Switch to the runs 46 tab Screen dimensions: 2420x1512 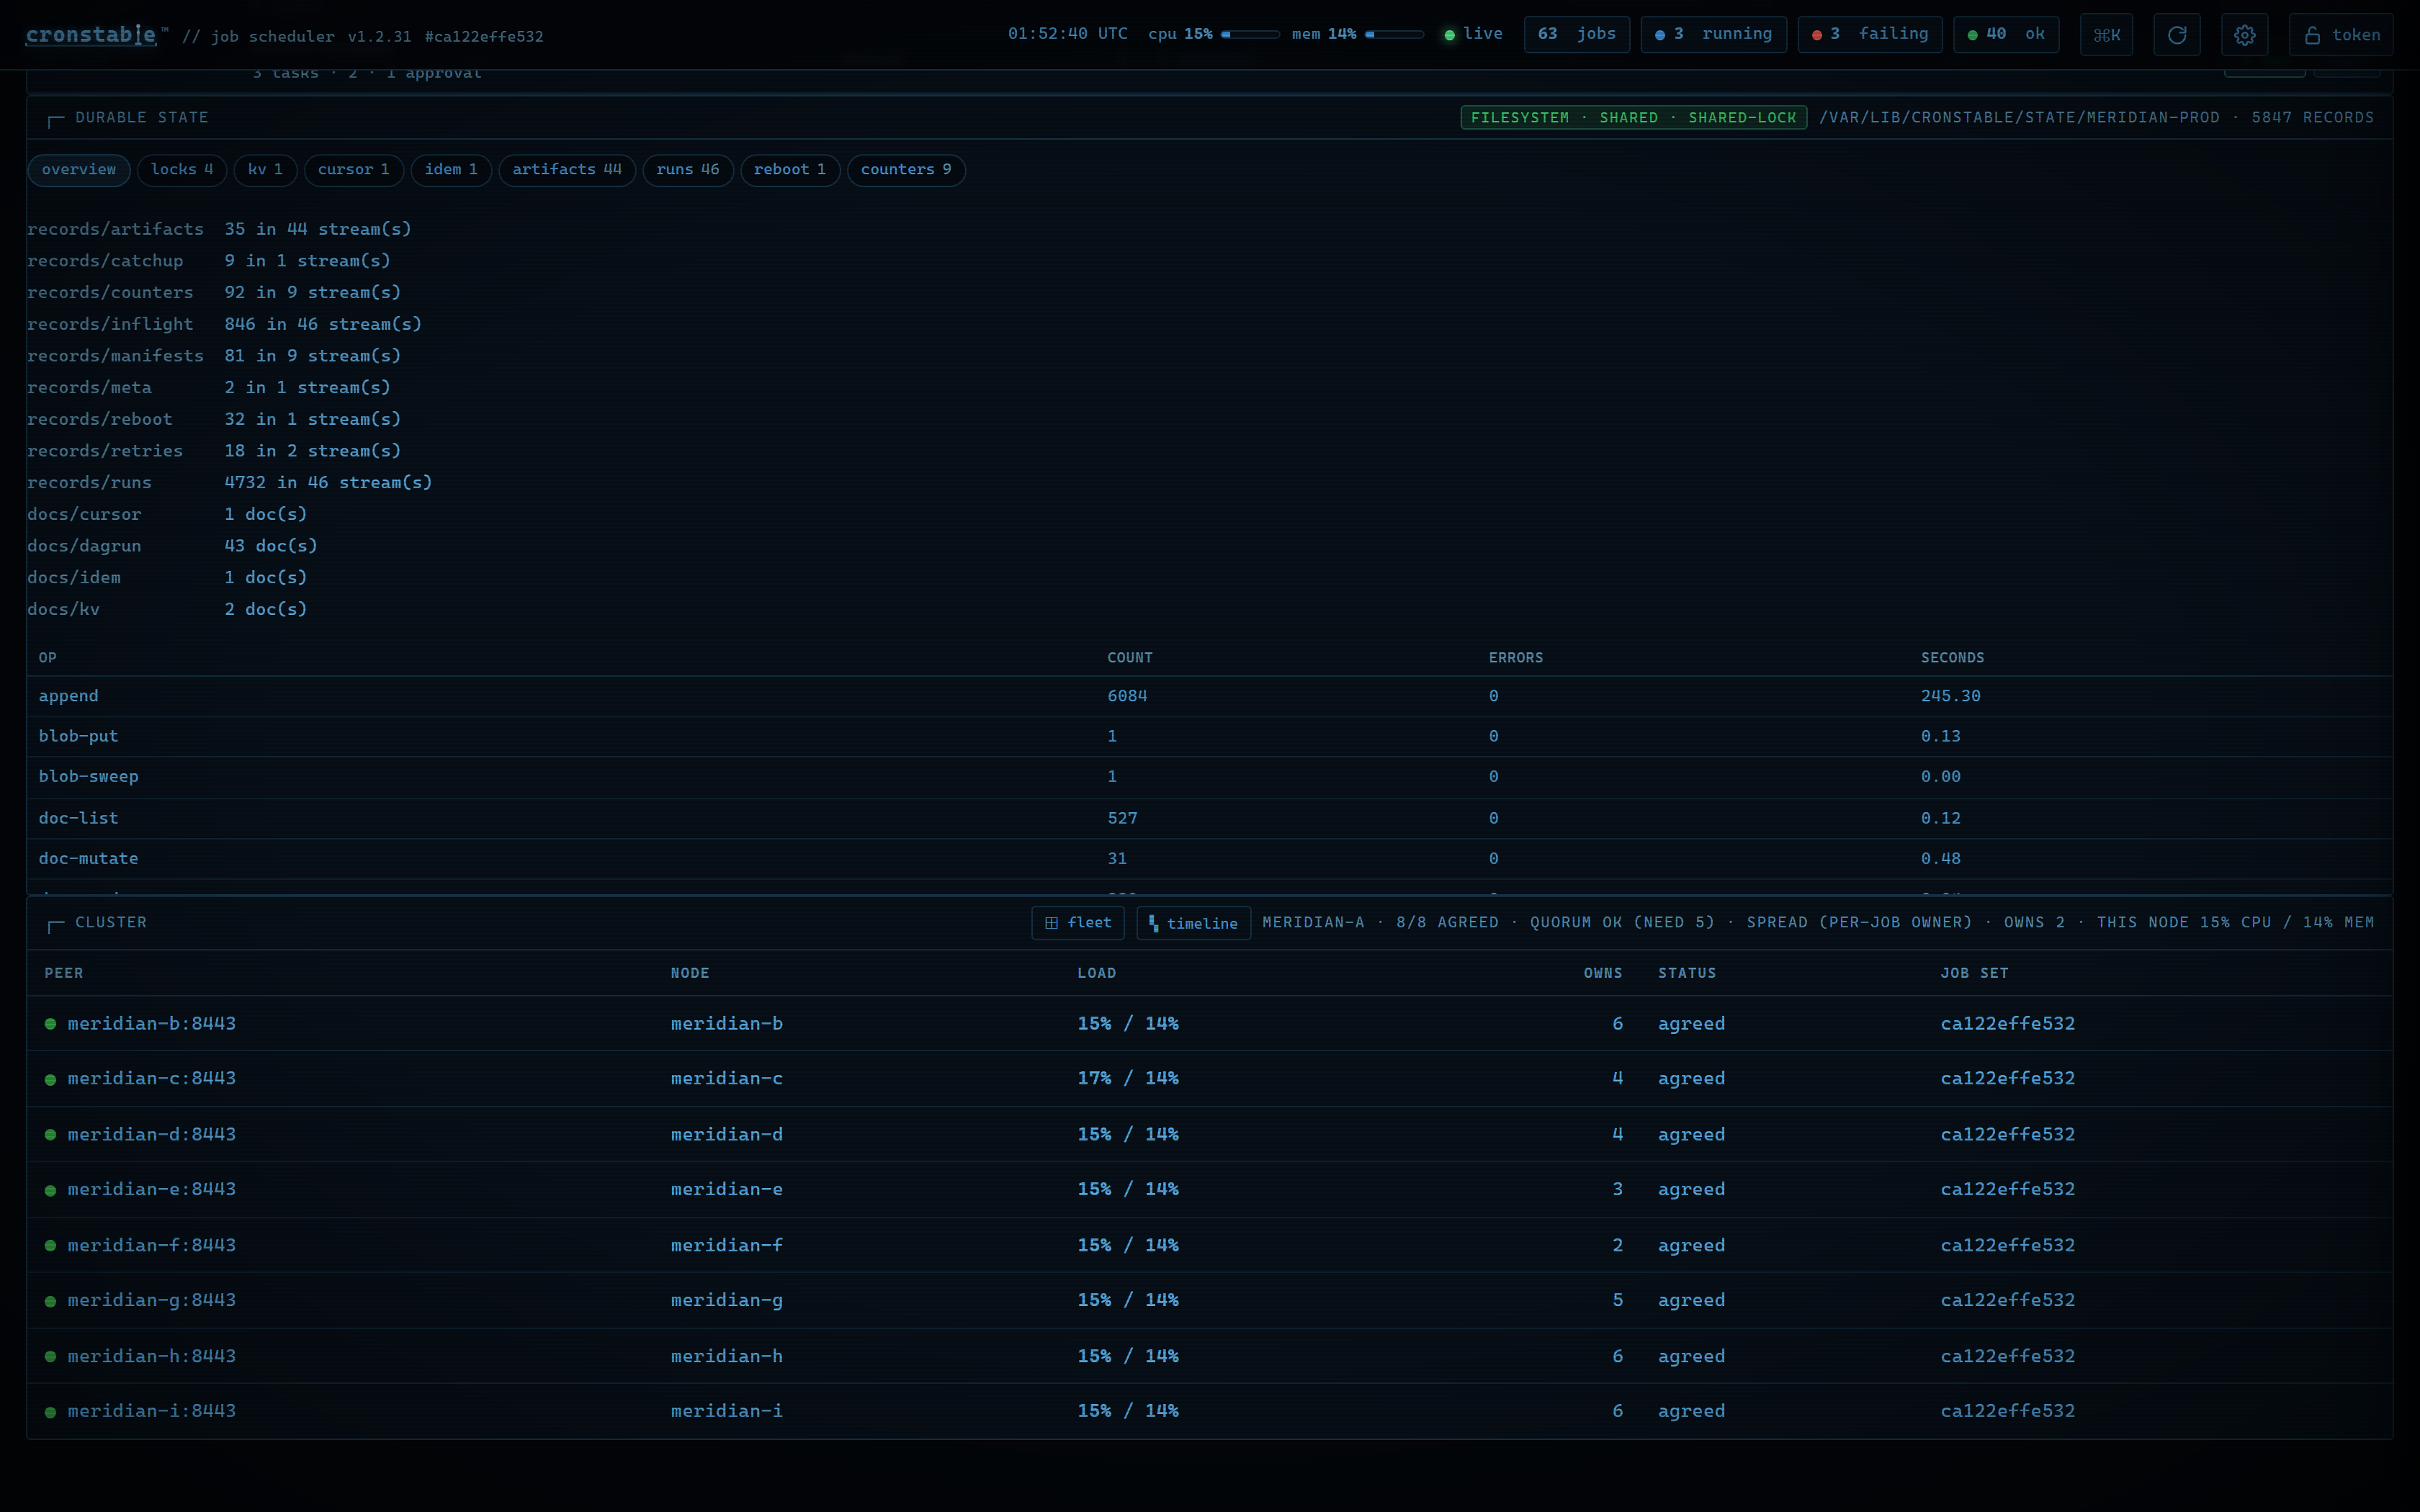tap(688, 170)
